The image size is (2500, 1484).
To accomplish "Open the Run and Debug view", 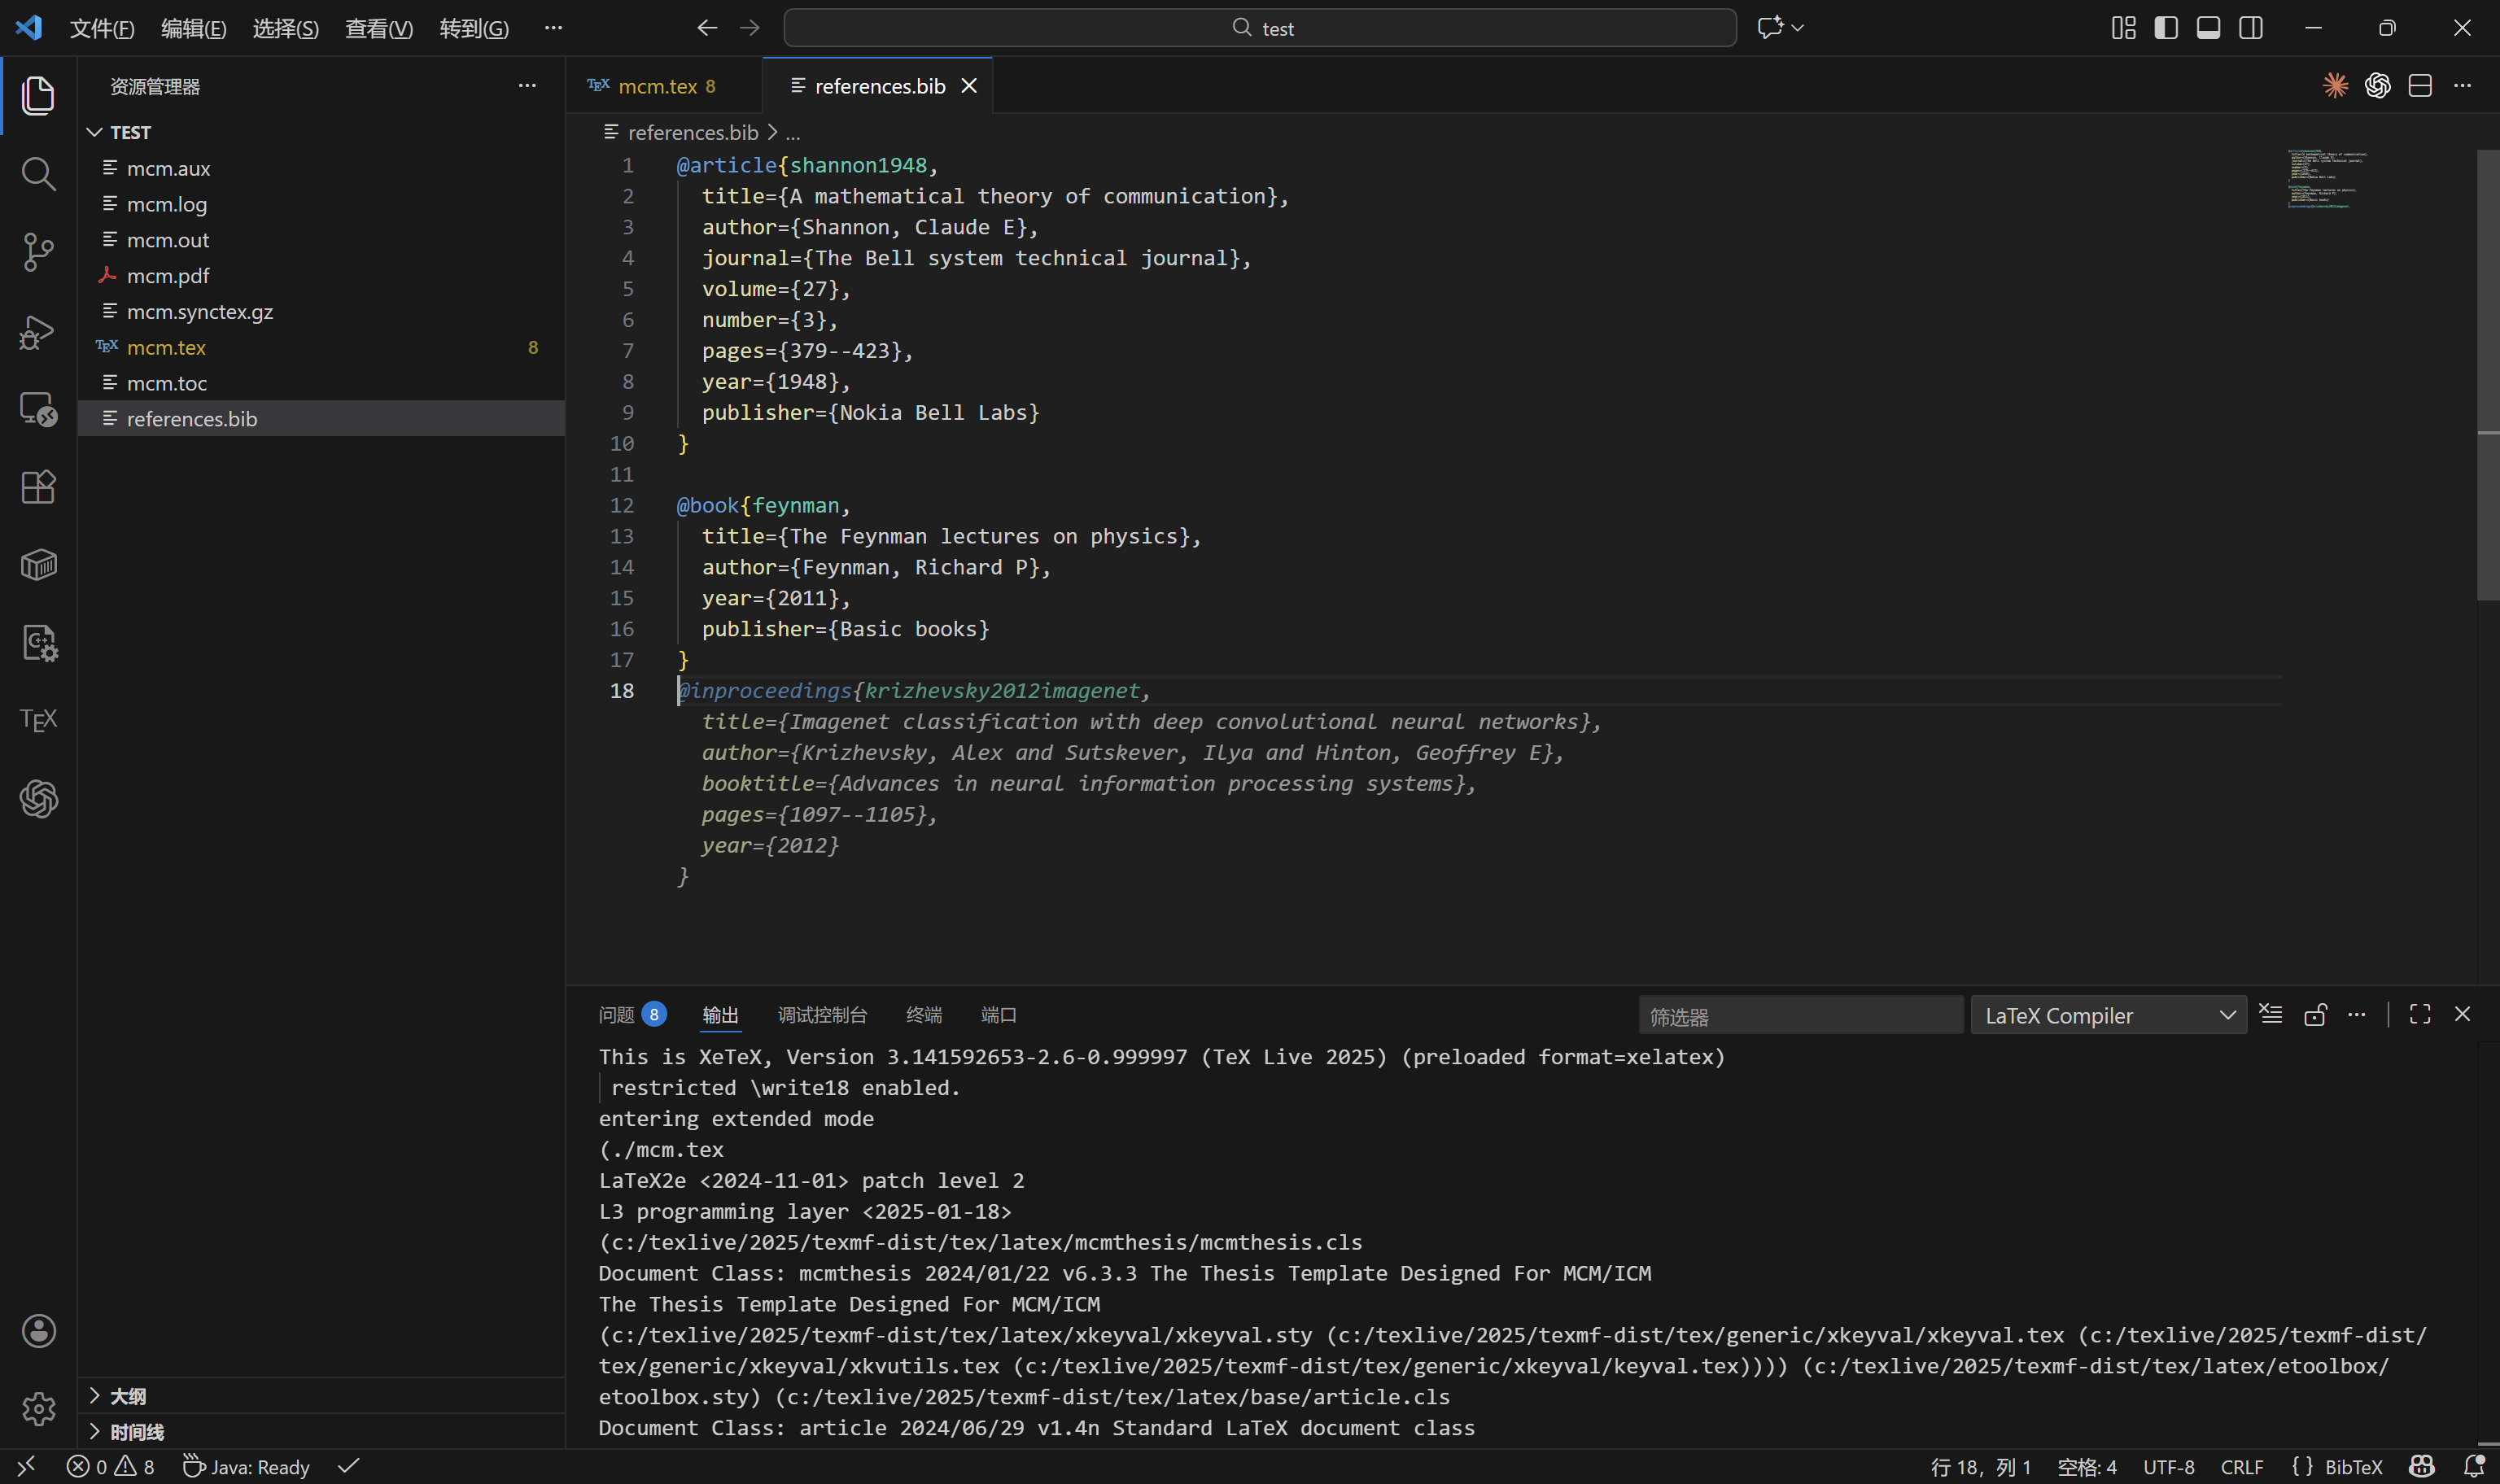I will click(38, 331).
